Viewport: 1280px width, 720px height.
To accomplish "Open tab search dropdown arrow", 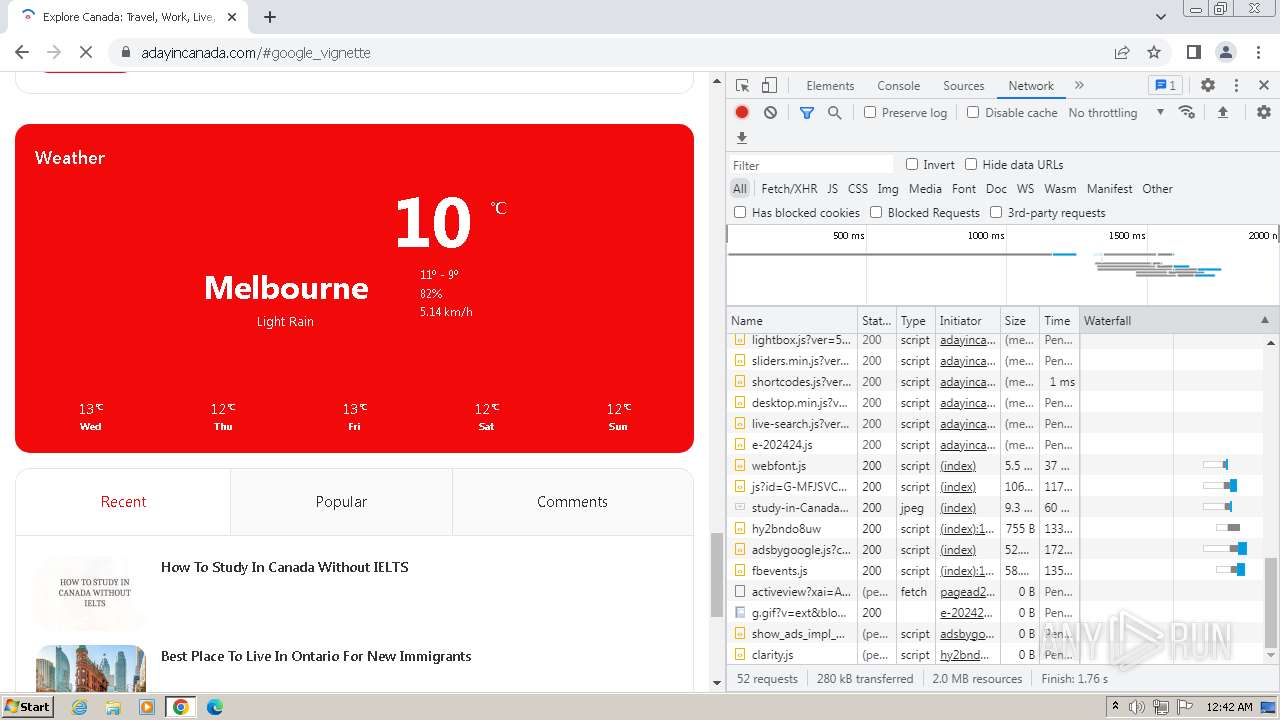I will click(1161, 16).
